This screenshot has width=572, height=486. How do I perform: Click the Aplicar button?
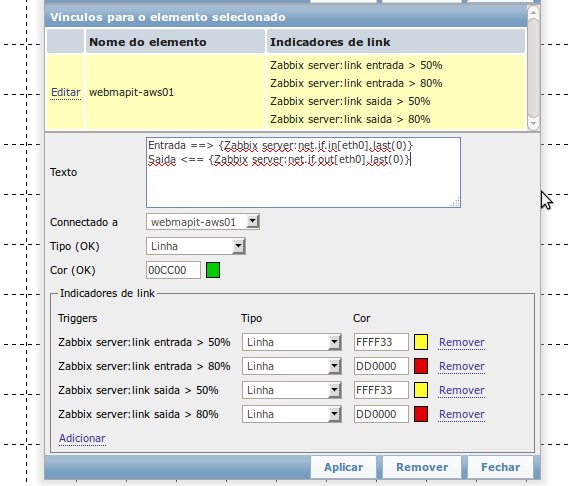(x=343, y=467)
